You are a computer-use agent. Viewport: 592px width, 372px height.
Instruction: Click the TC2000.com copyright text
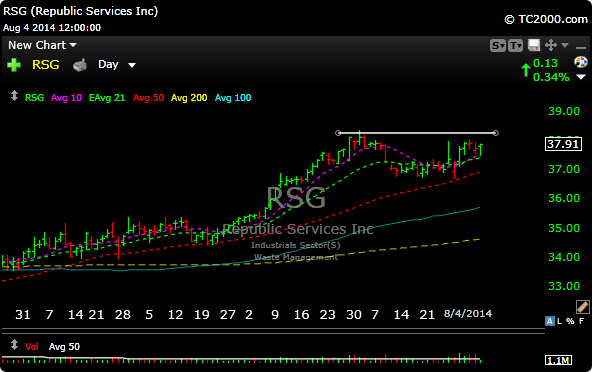pos(546,19)
